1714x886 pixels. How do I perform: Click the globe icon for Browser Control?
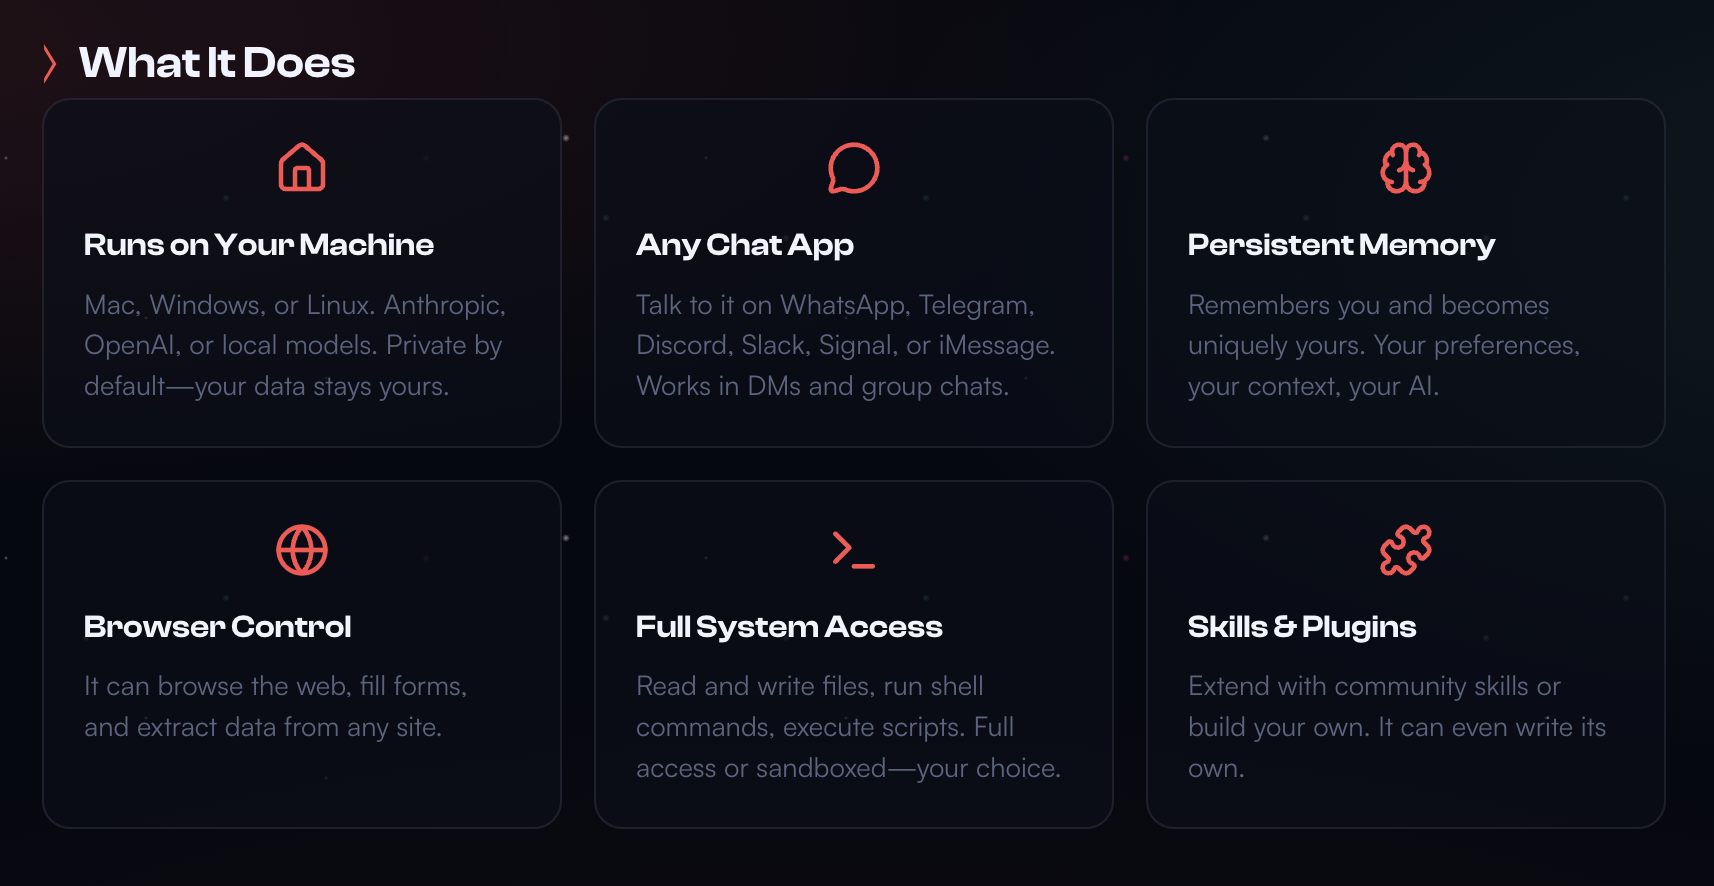click(x=302, y=550)
